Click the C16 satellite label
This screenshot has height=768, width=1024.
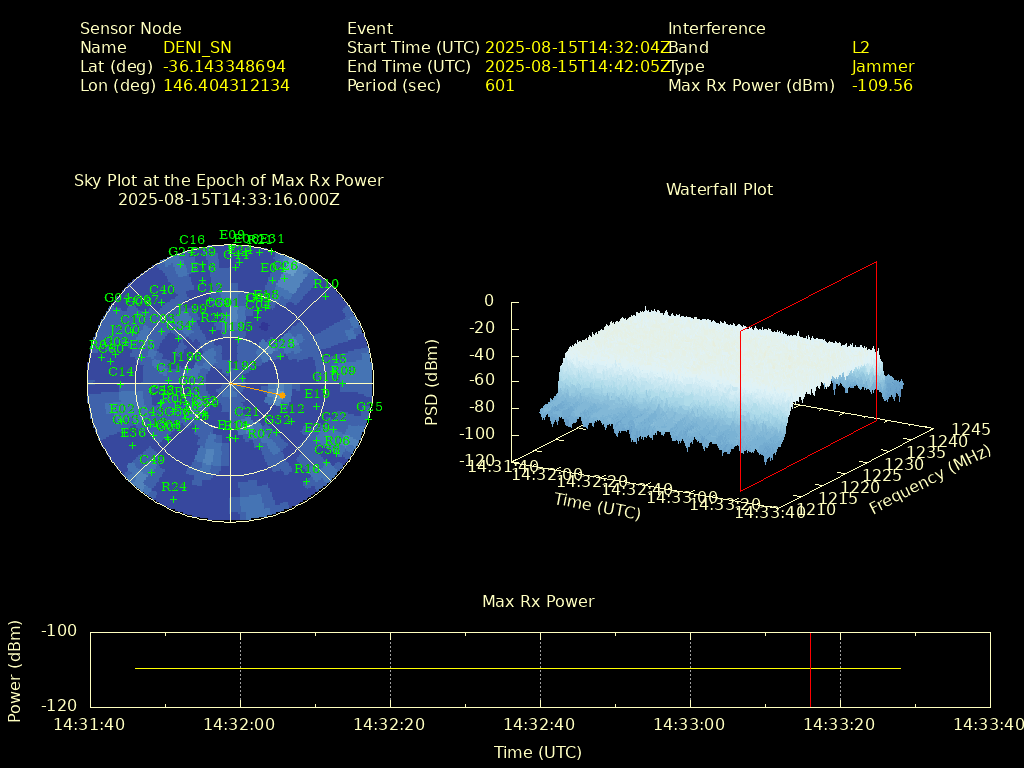(191, 240)
